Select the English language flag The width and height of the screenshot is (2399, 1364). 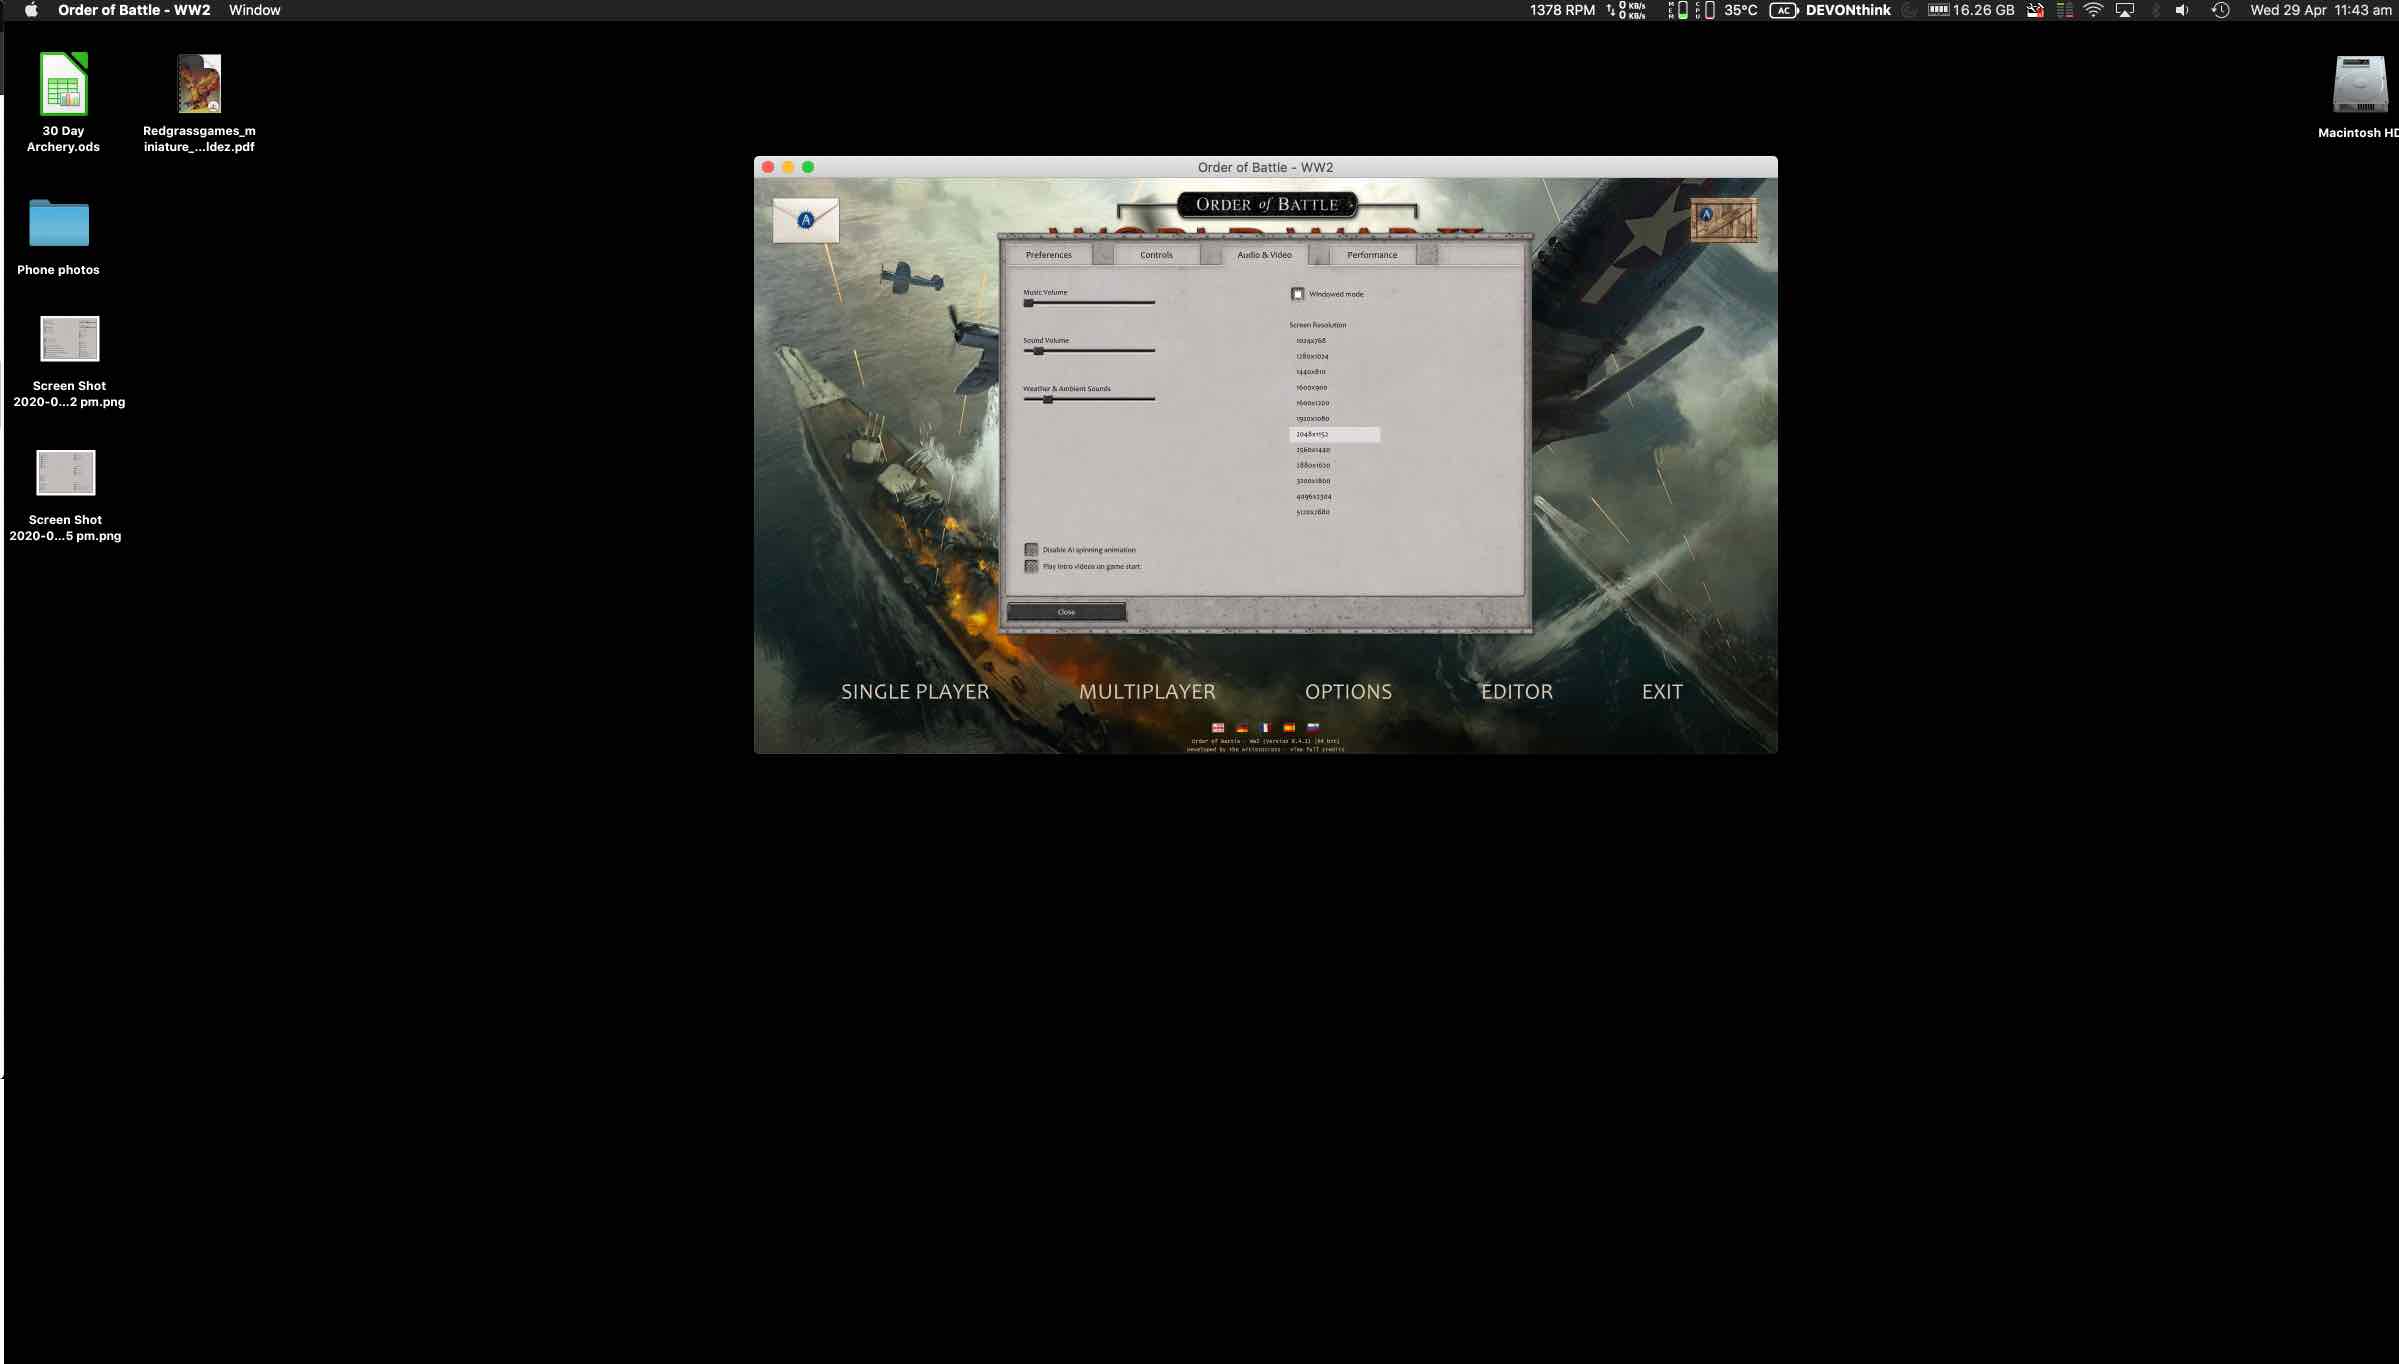coord(1217,727)
